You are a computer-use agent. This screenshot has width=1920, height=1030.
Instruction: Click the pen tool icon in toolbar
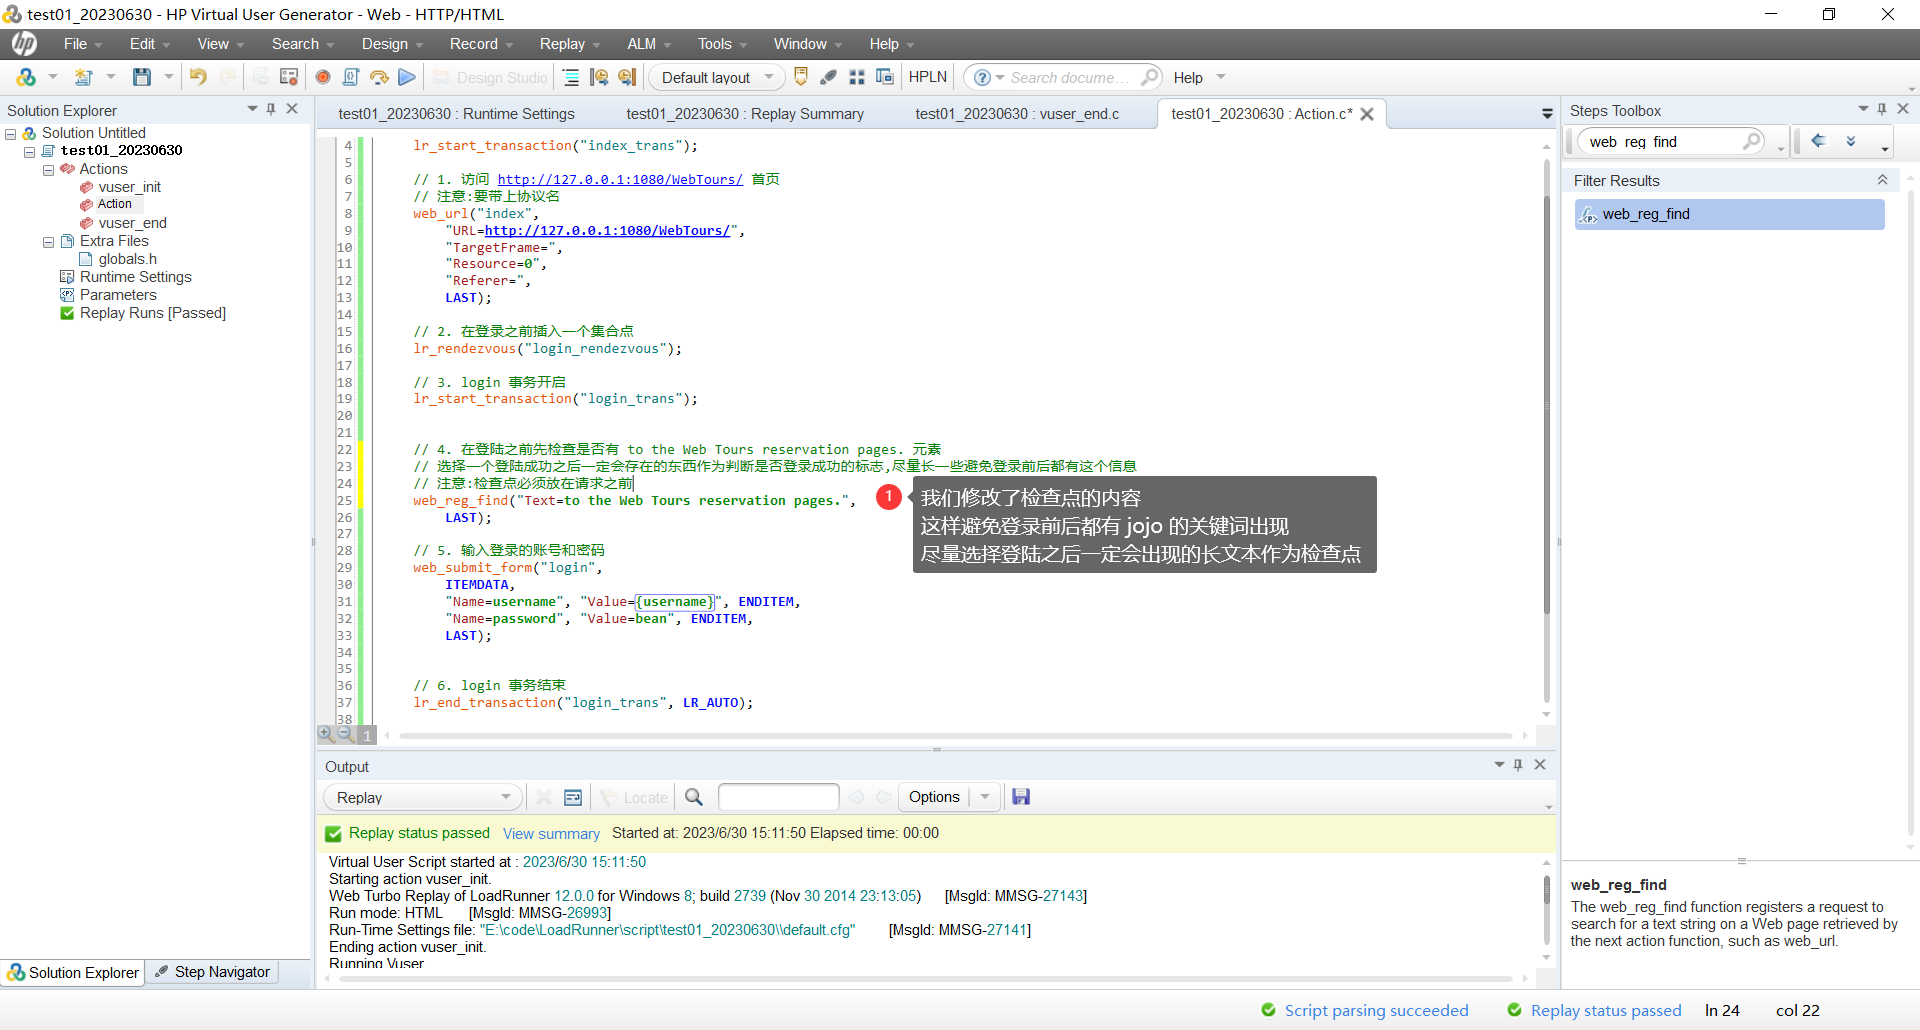pos(829,77)
